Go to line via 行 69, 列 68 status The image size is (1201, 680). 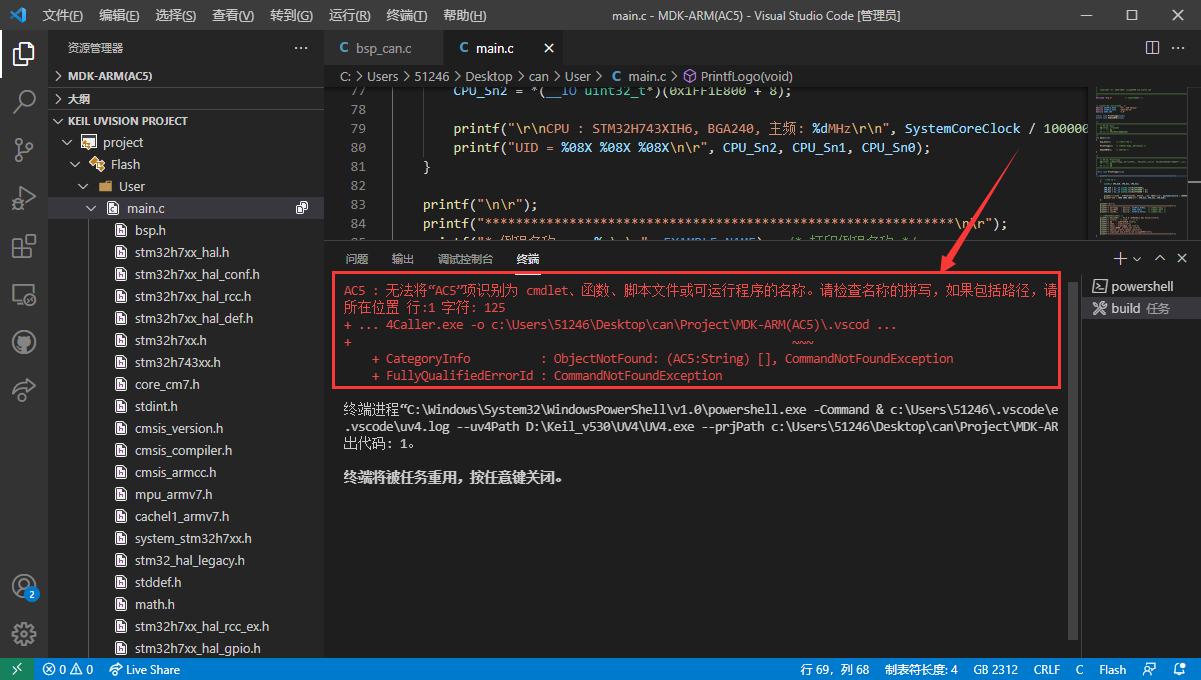coord(835,669)
